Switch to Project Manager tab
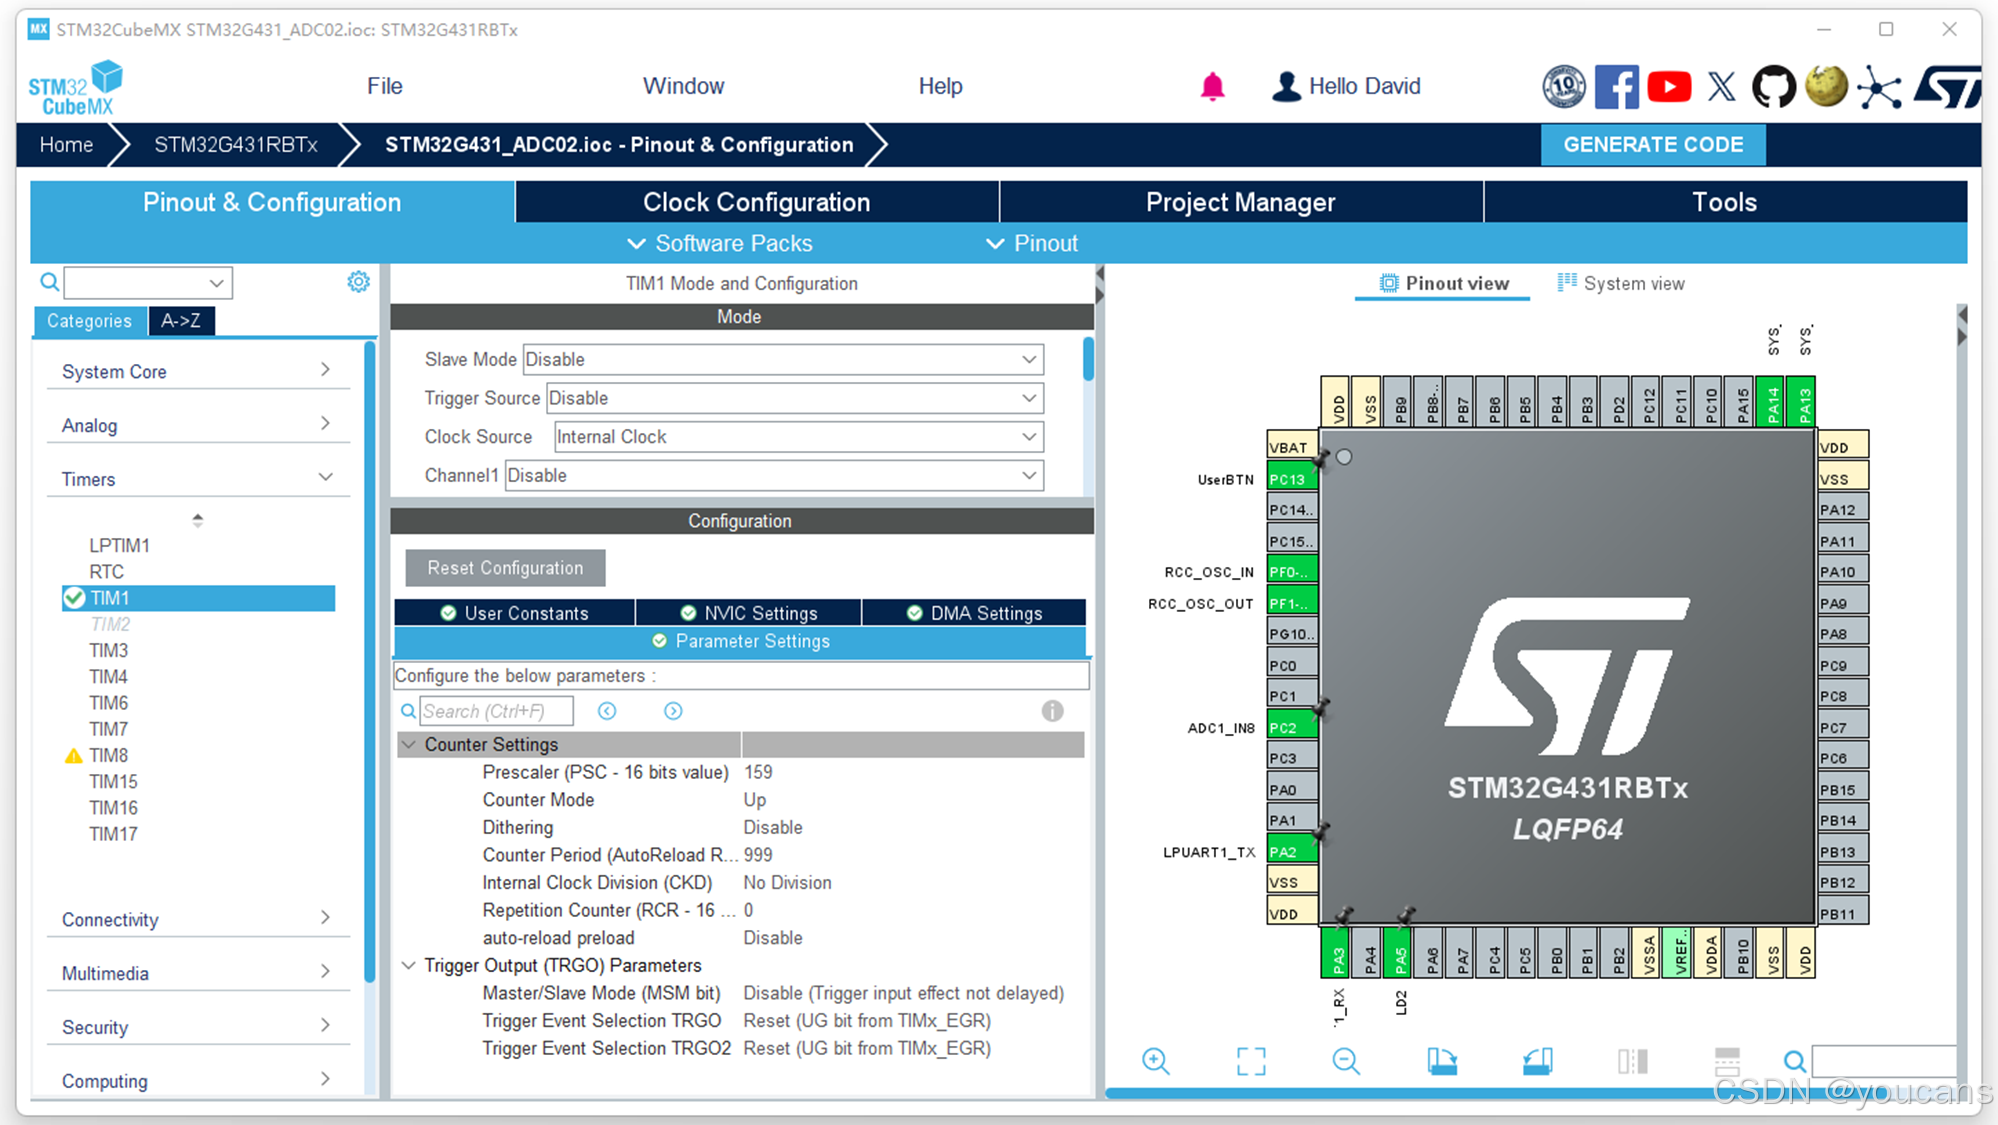 (1240, 202)
